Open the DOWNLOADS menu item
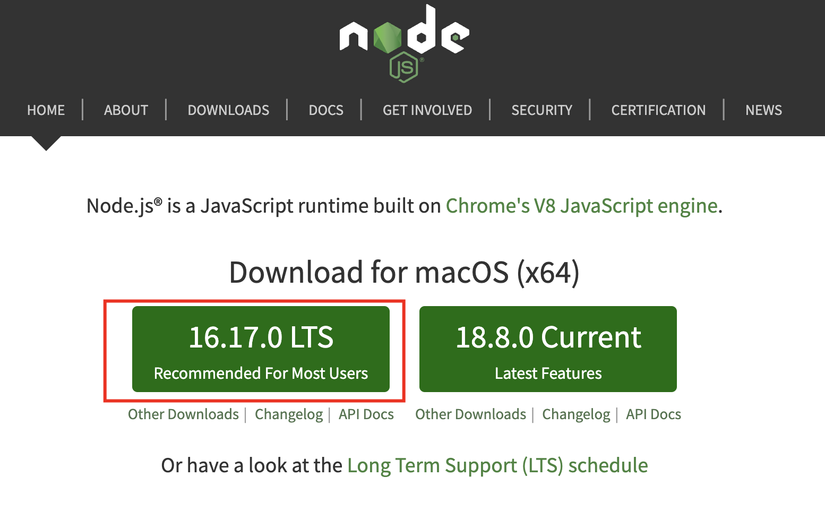The height and width of the screenshot is (506, 825). (228, 110)
